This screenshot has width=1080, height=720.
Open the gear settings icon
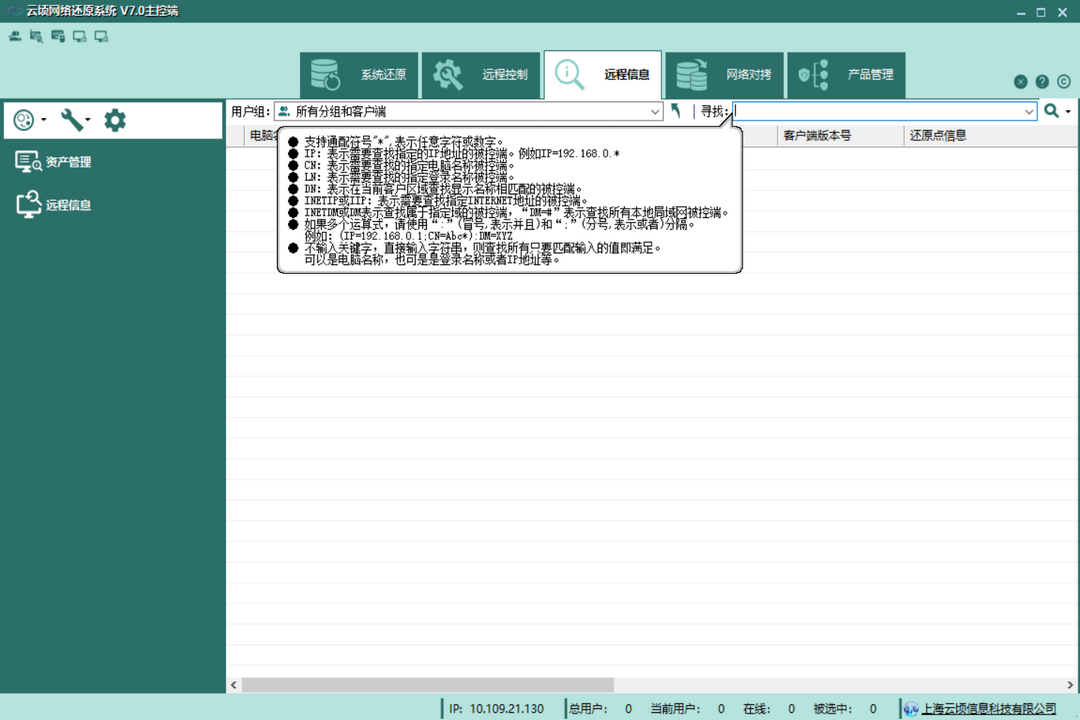tap(115, 120)
